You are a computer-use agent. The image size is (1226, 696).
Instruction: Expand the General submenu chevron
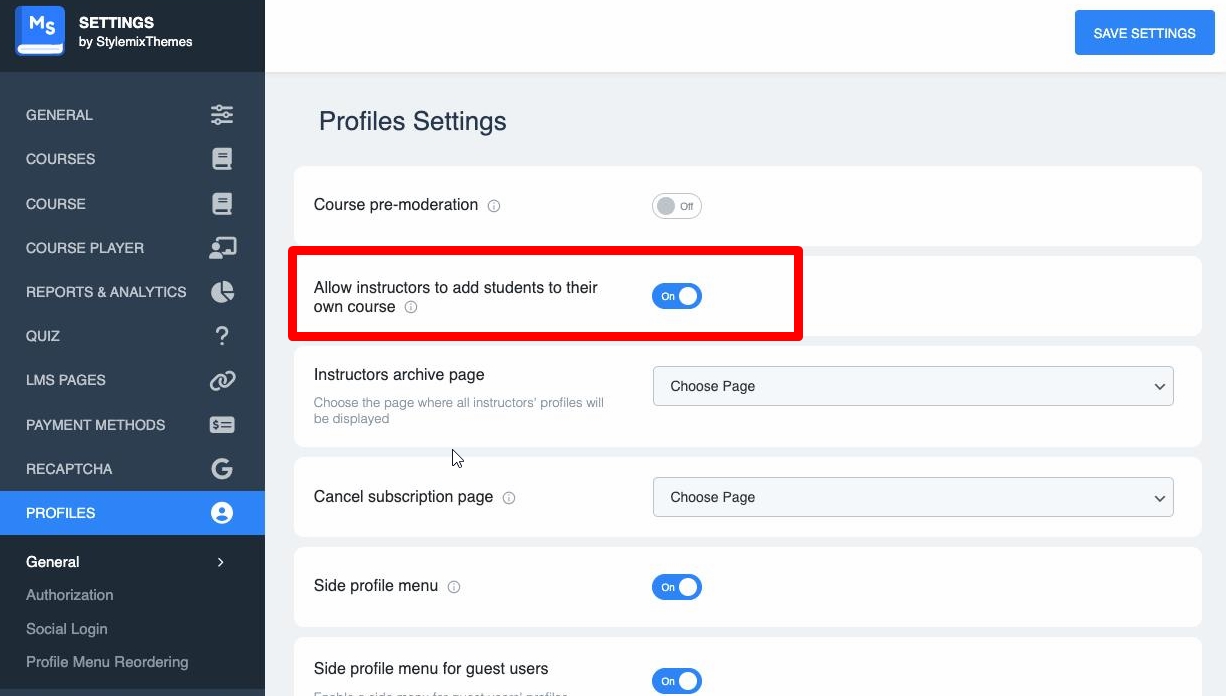pyautogui.click(x=221, y=562)
